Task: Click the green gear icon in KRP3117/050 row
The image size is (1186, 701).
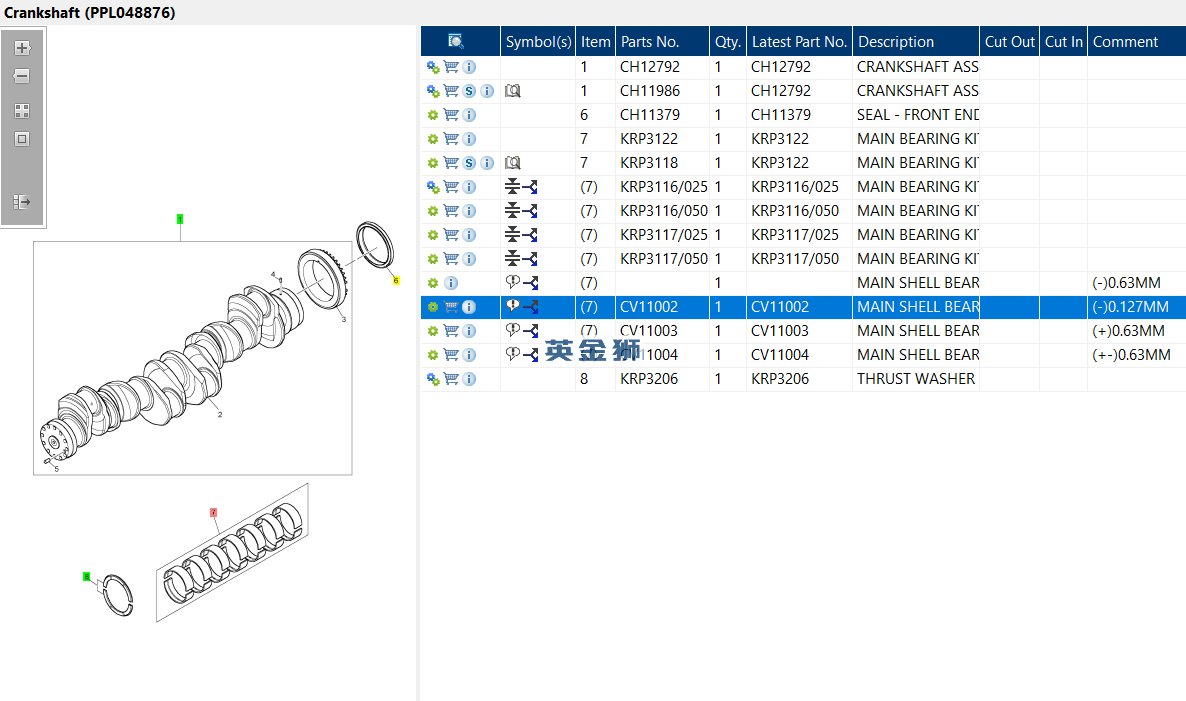Action: point(433,259)
